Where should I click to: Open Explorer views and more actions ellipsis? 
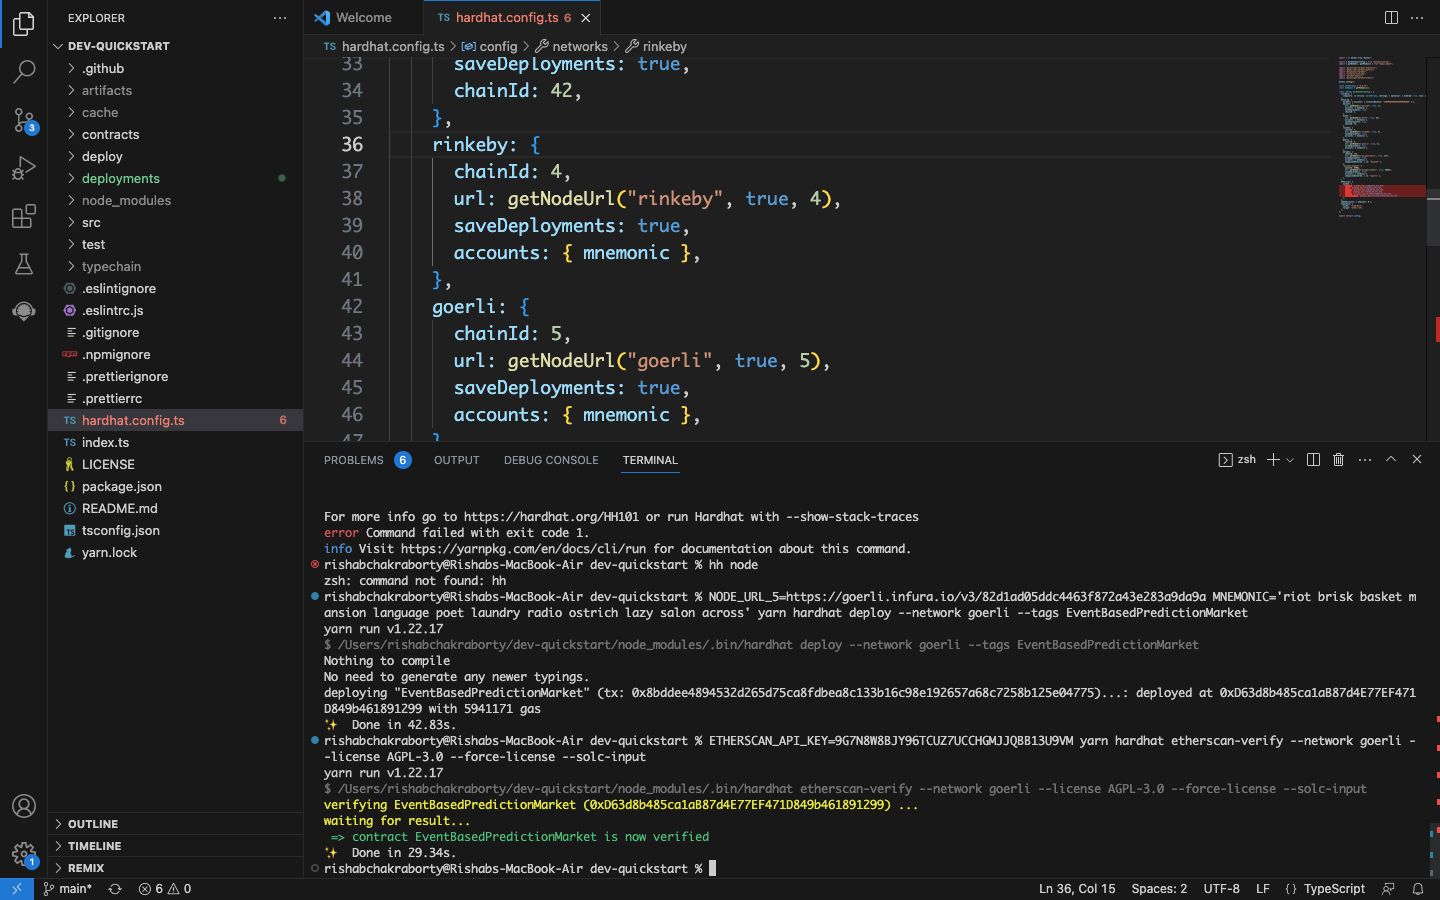tap(280, 18)
